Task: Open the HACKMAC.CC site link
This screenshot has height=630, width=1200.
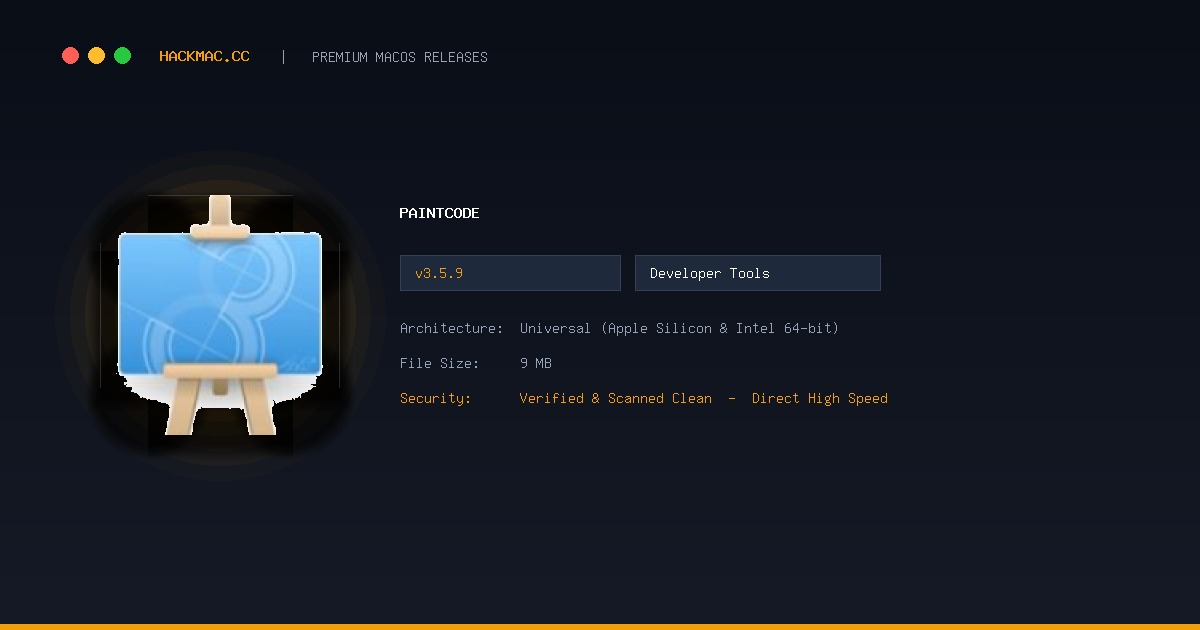Action: click(204, 57)
